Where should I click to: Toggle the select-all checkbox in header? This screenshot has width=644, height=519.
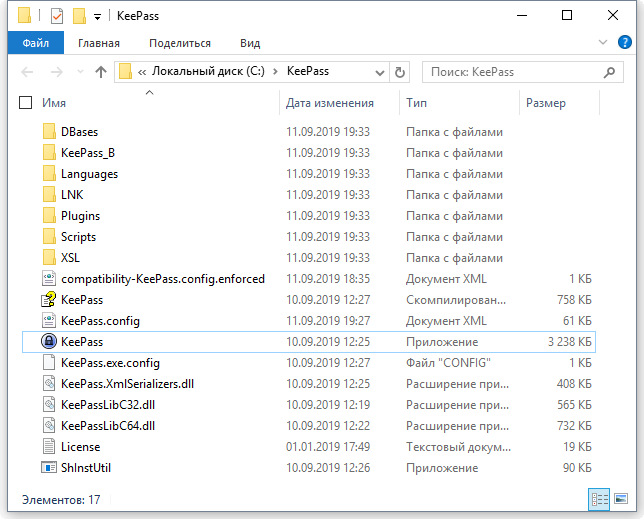[26, 103]
